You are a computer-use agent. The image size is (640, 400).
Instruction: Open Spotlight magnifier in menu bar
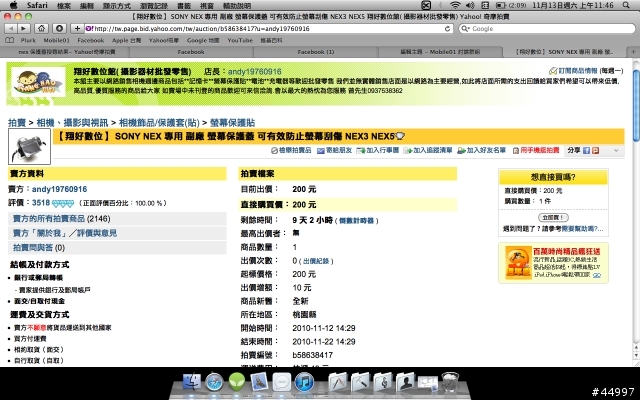pyautogui.click(x=626, y=5)
